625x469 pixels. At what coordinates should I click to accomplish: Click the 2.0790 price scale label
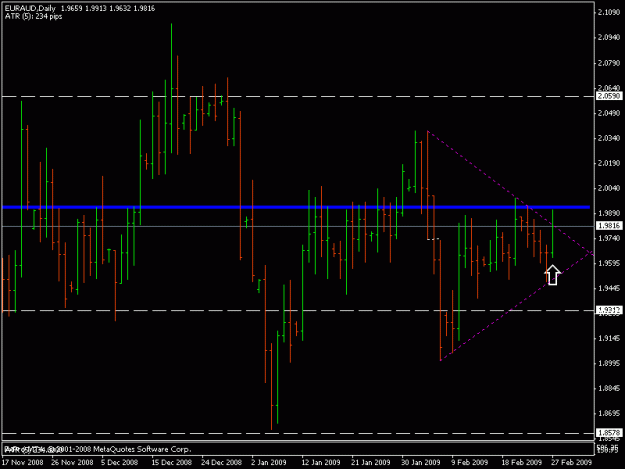click(609, 63)
